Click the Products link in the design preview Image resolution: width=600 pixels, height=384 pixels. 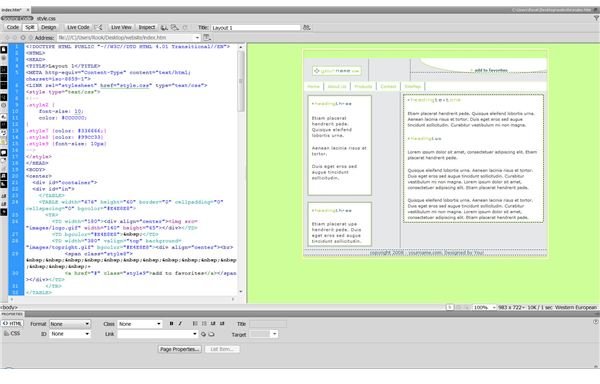(363, 86)
